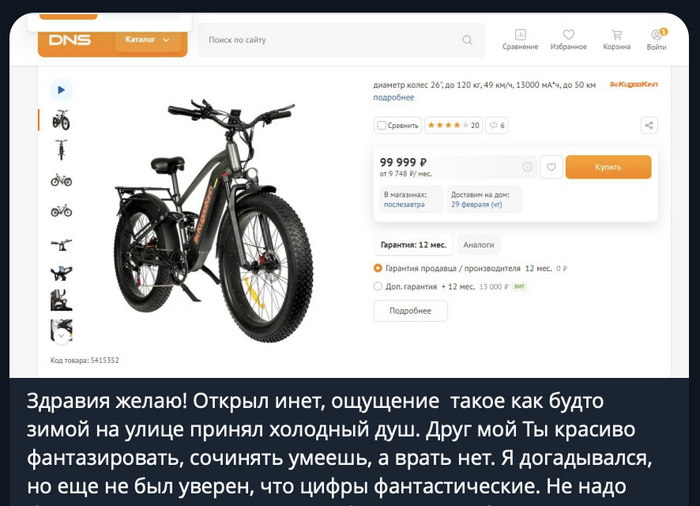Play the product video thumbnail
Viewport: 700px width, 506px height.
tap(61, 90)
